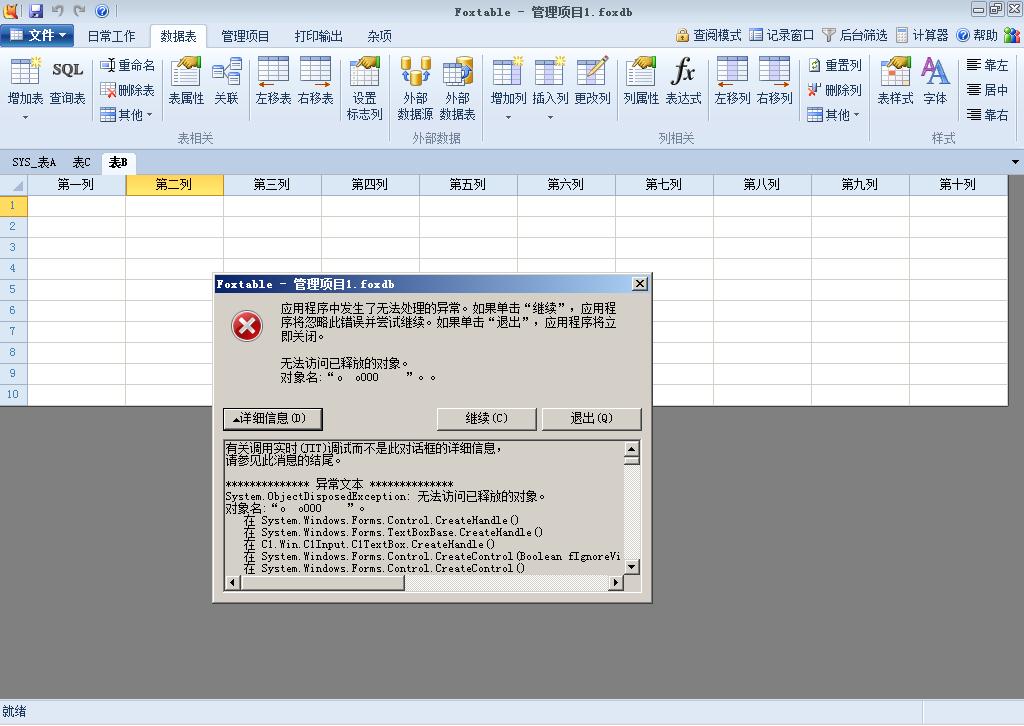The width and height of the screenshot is (1024, 726).
Task: Click the details box vertical scrollbar down arrow
Action: tap(632, 567)
